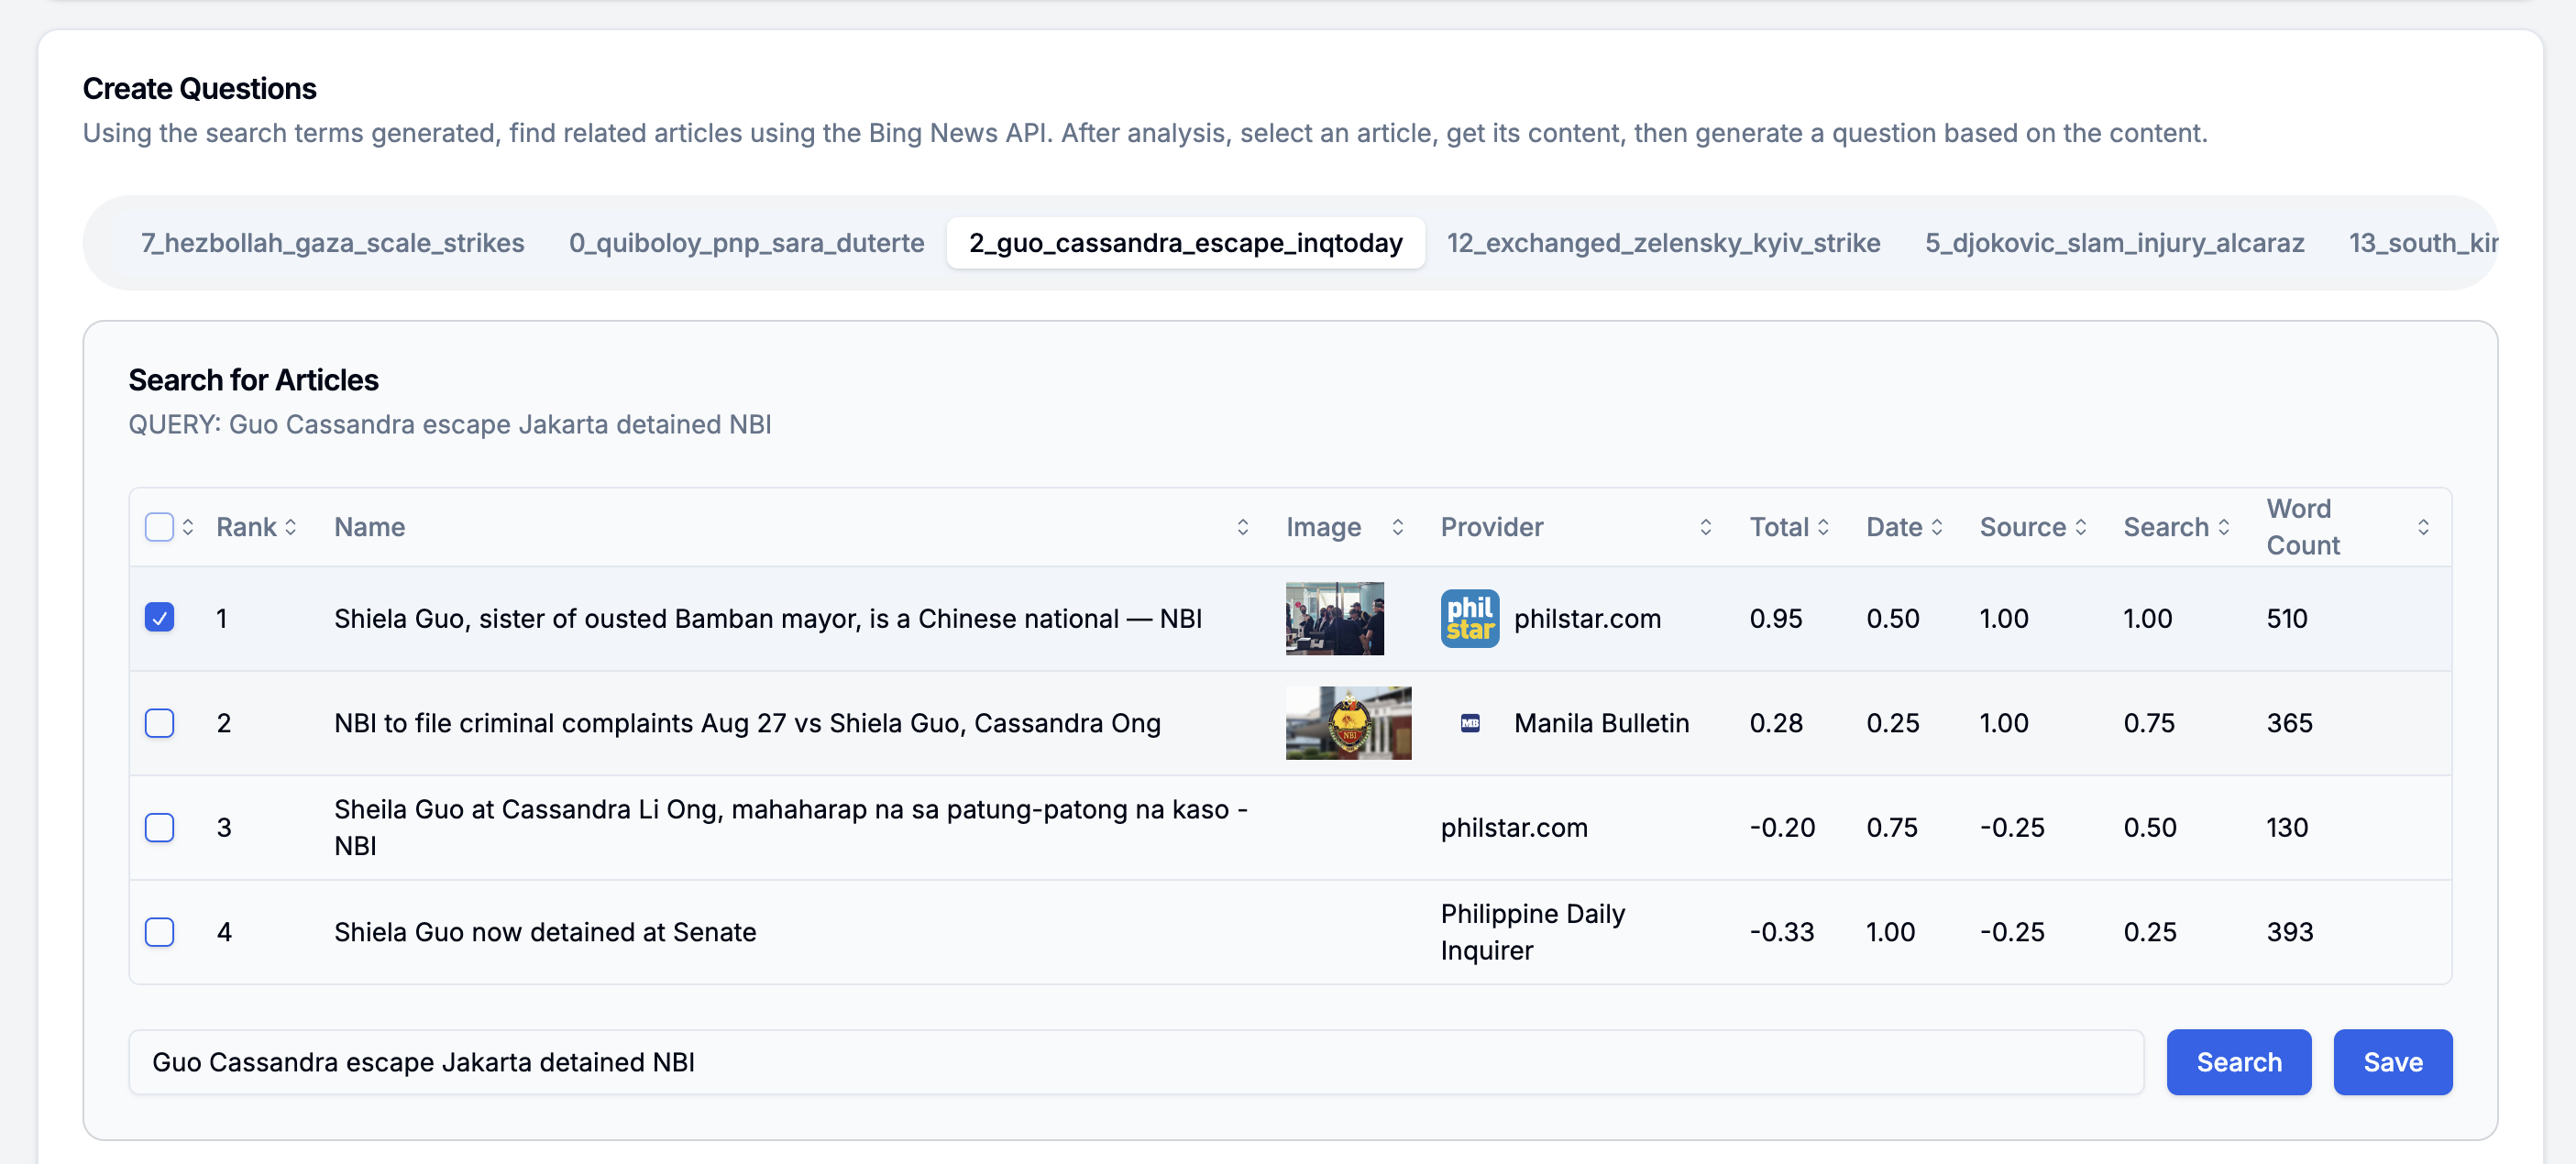Sort the table by Search score
Image resolution: width=2576 pixels, height=1164 pixels.
[x=2224, y=527]
